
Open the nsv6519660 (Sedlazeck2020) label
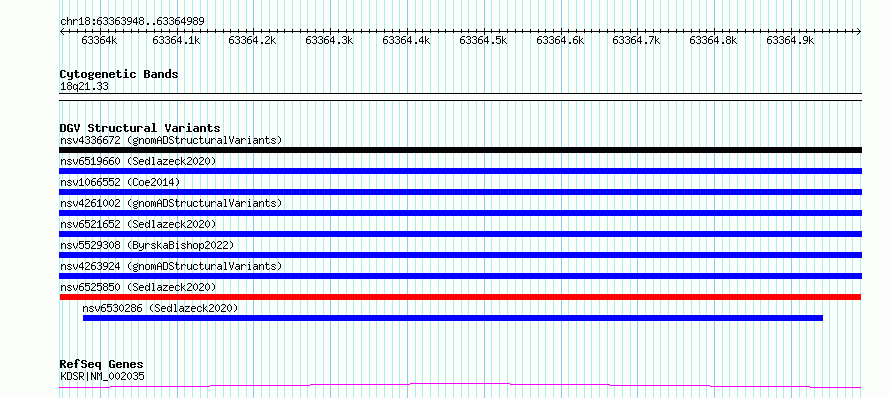point(138,161)
